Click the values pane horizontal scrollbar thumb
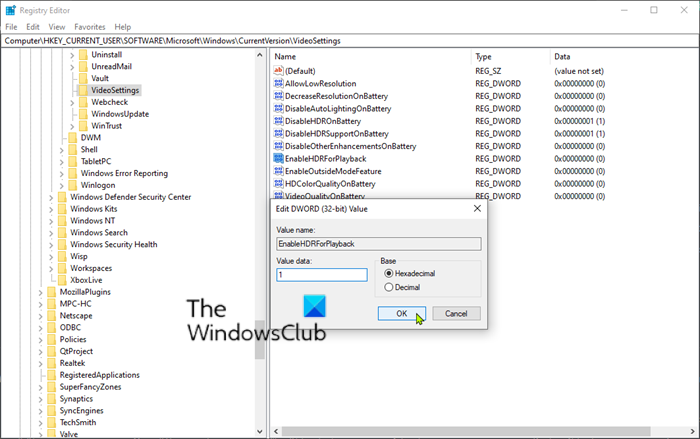Screen dimensions: 700x439 (466, 431)
